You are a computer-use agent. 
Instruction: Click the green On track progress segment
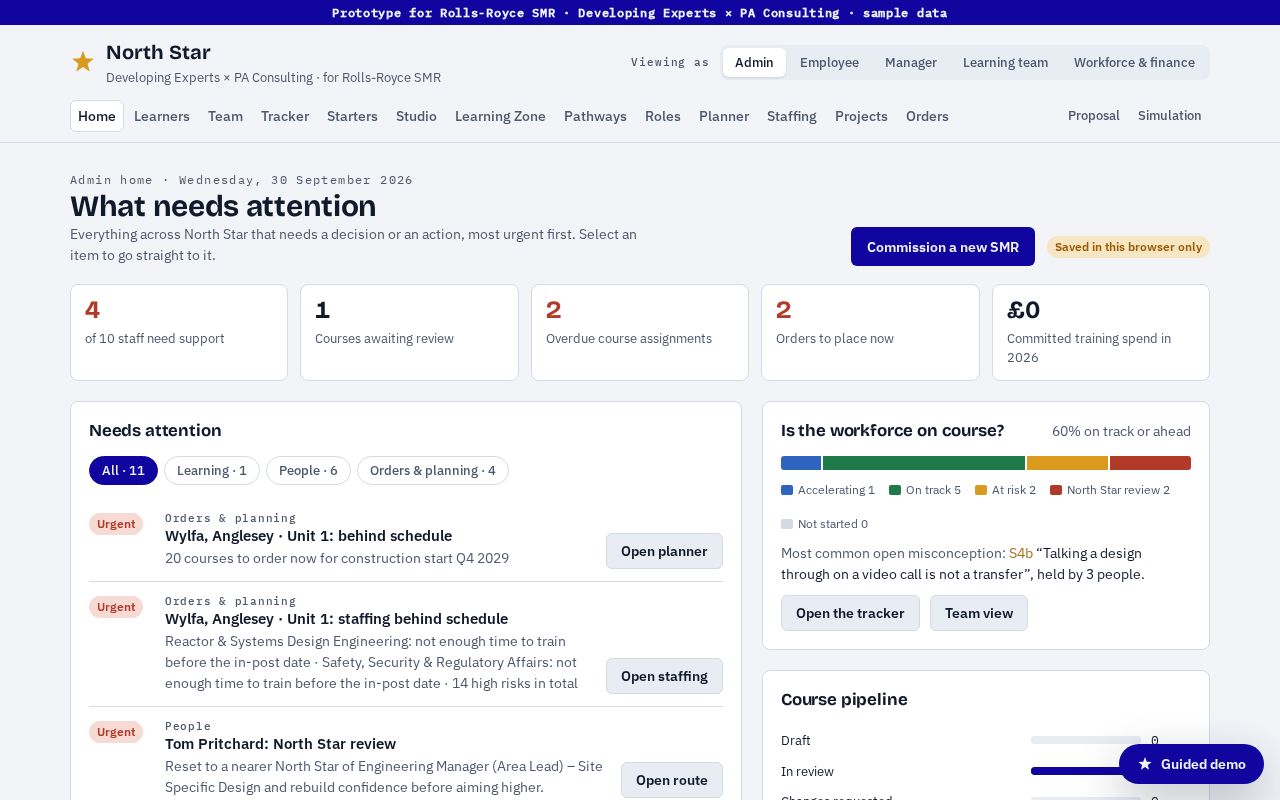[924, 463]
